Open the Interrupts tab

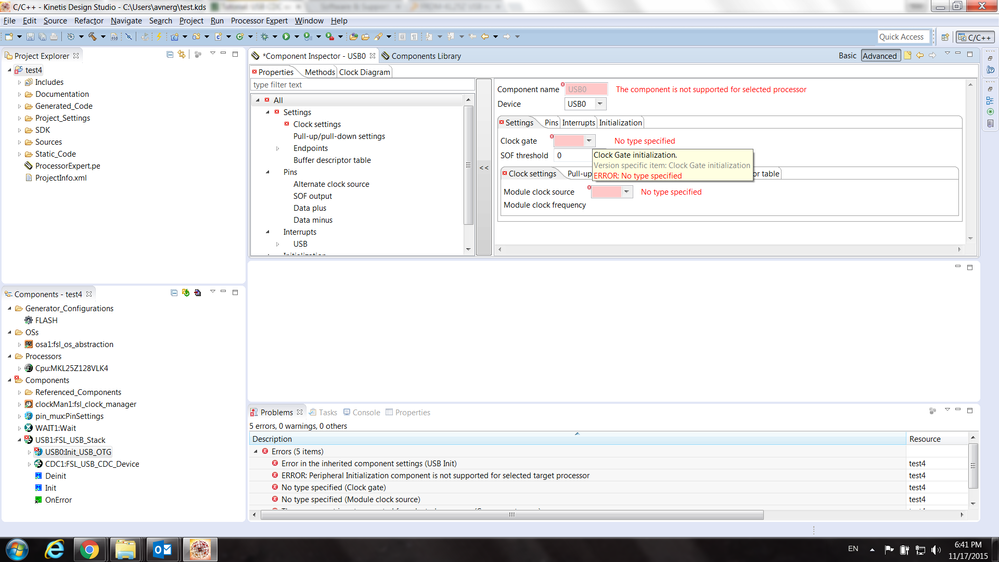(579, 122)
